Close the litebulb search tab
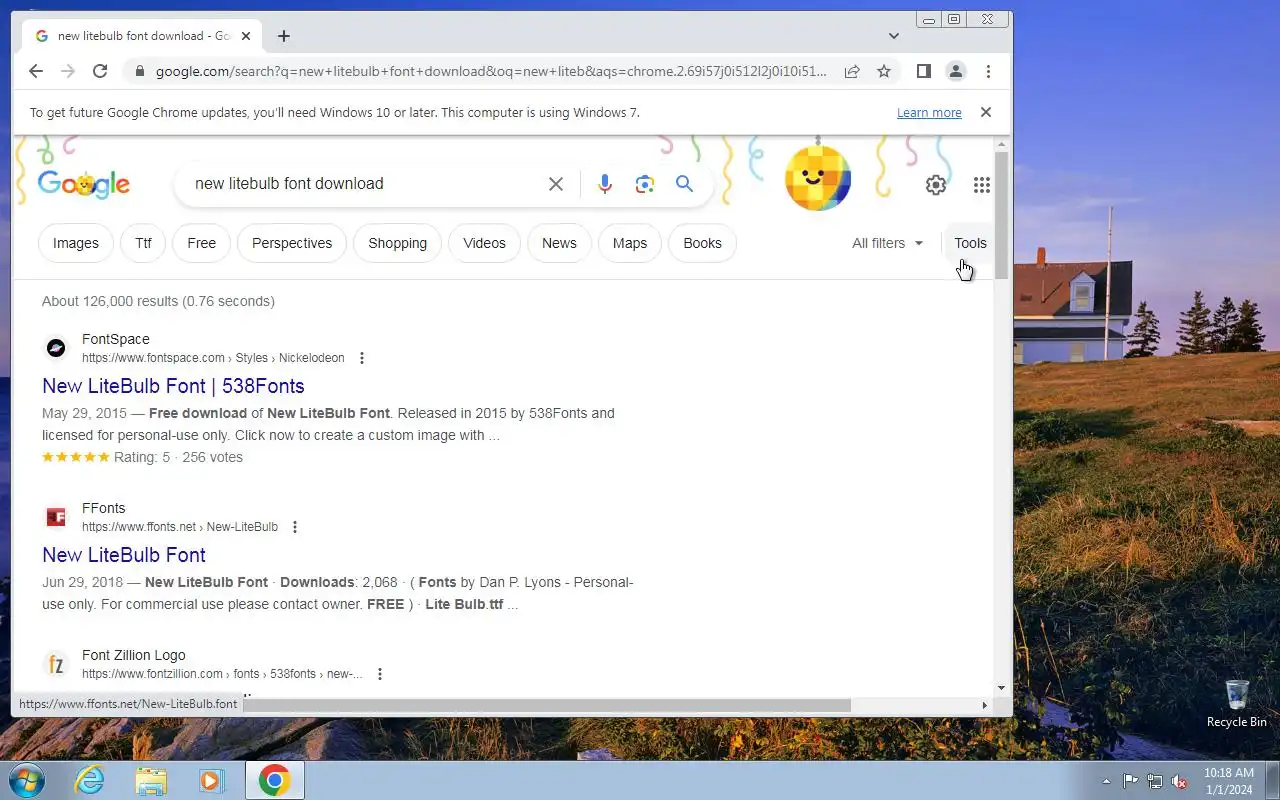The width and height of the screenshot is (1280, 800). click(x=246, y=36)
